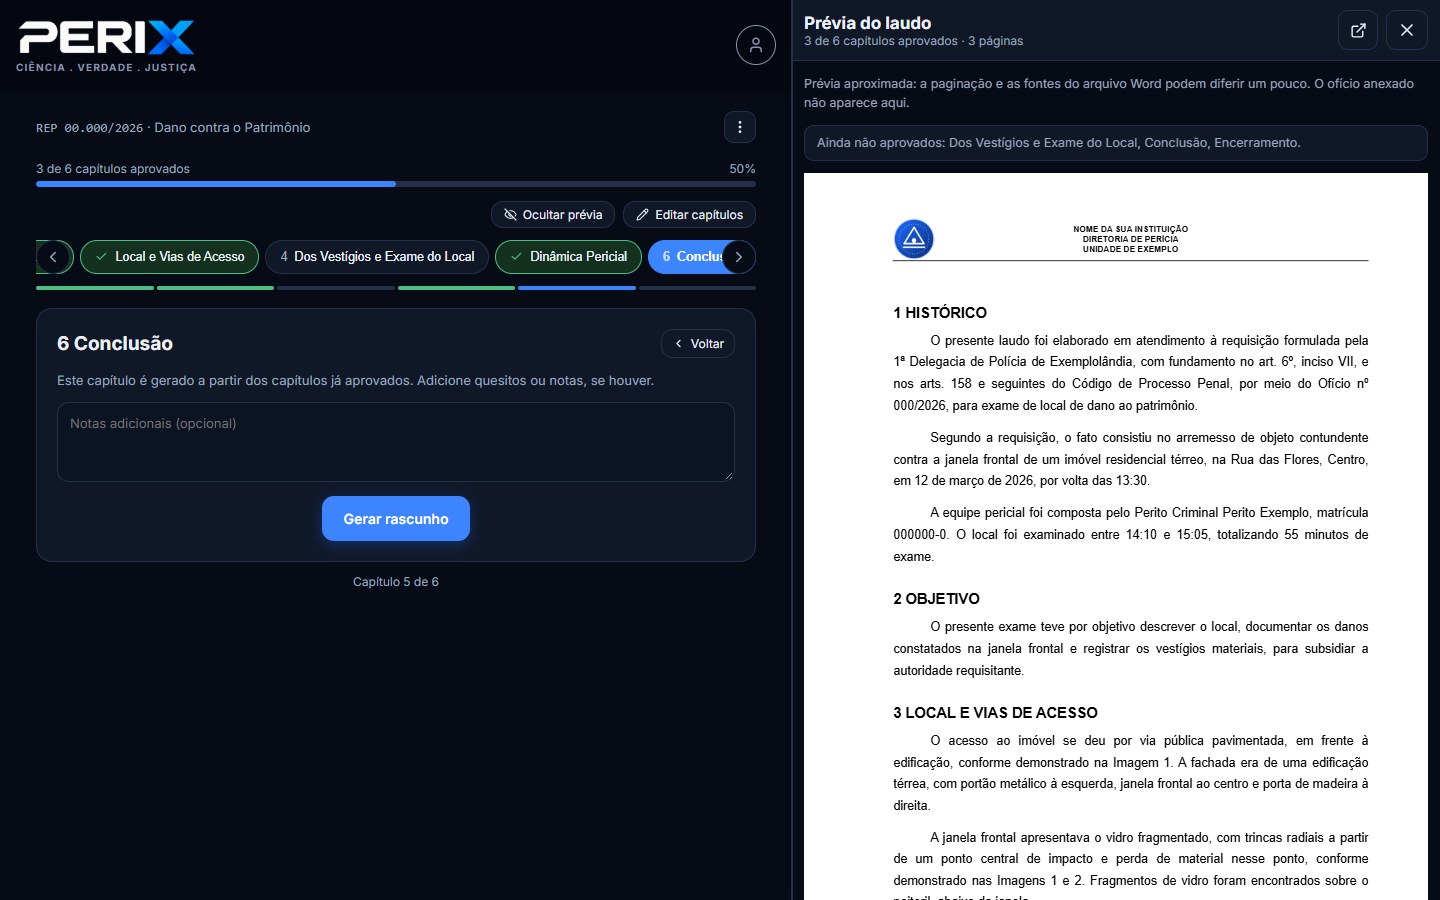Click the 3 LOCAL E VIAS DE ACESSO heading

[995, 713]
